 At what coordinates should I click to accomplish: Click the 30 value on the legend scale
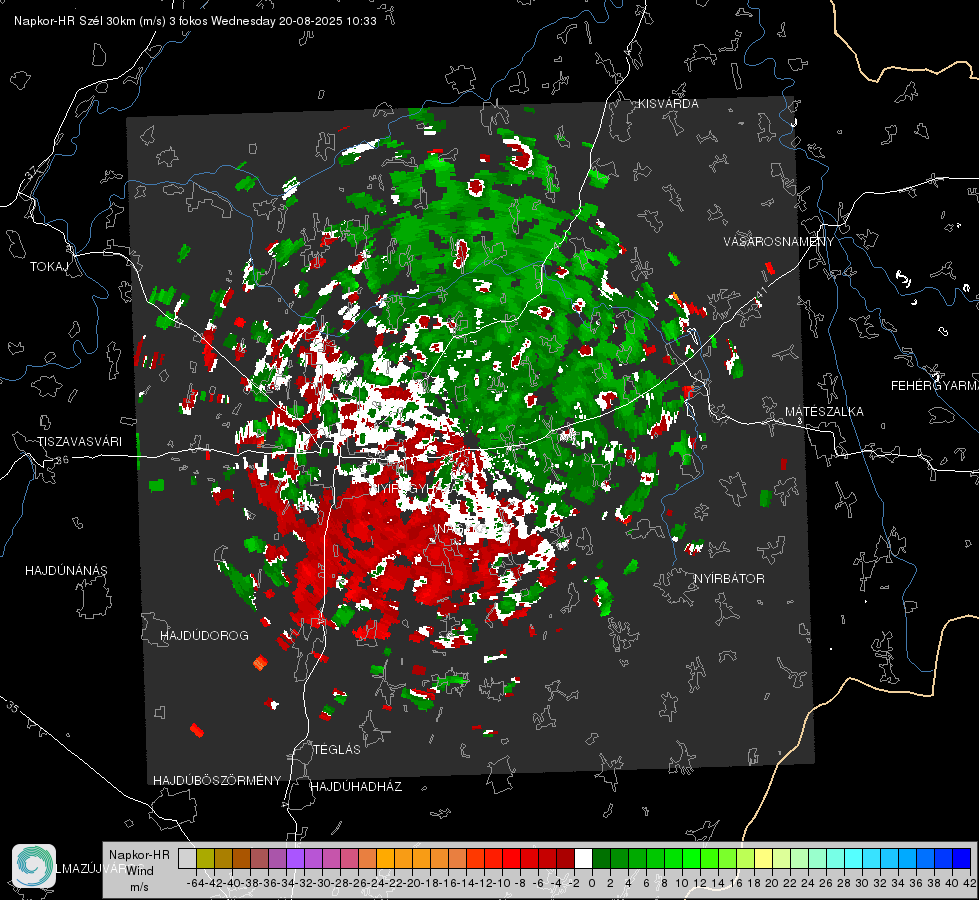coord(862,884)
